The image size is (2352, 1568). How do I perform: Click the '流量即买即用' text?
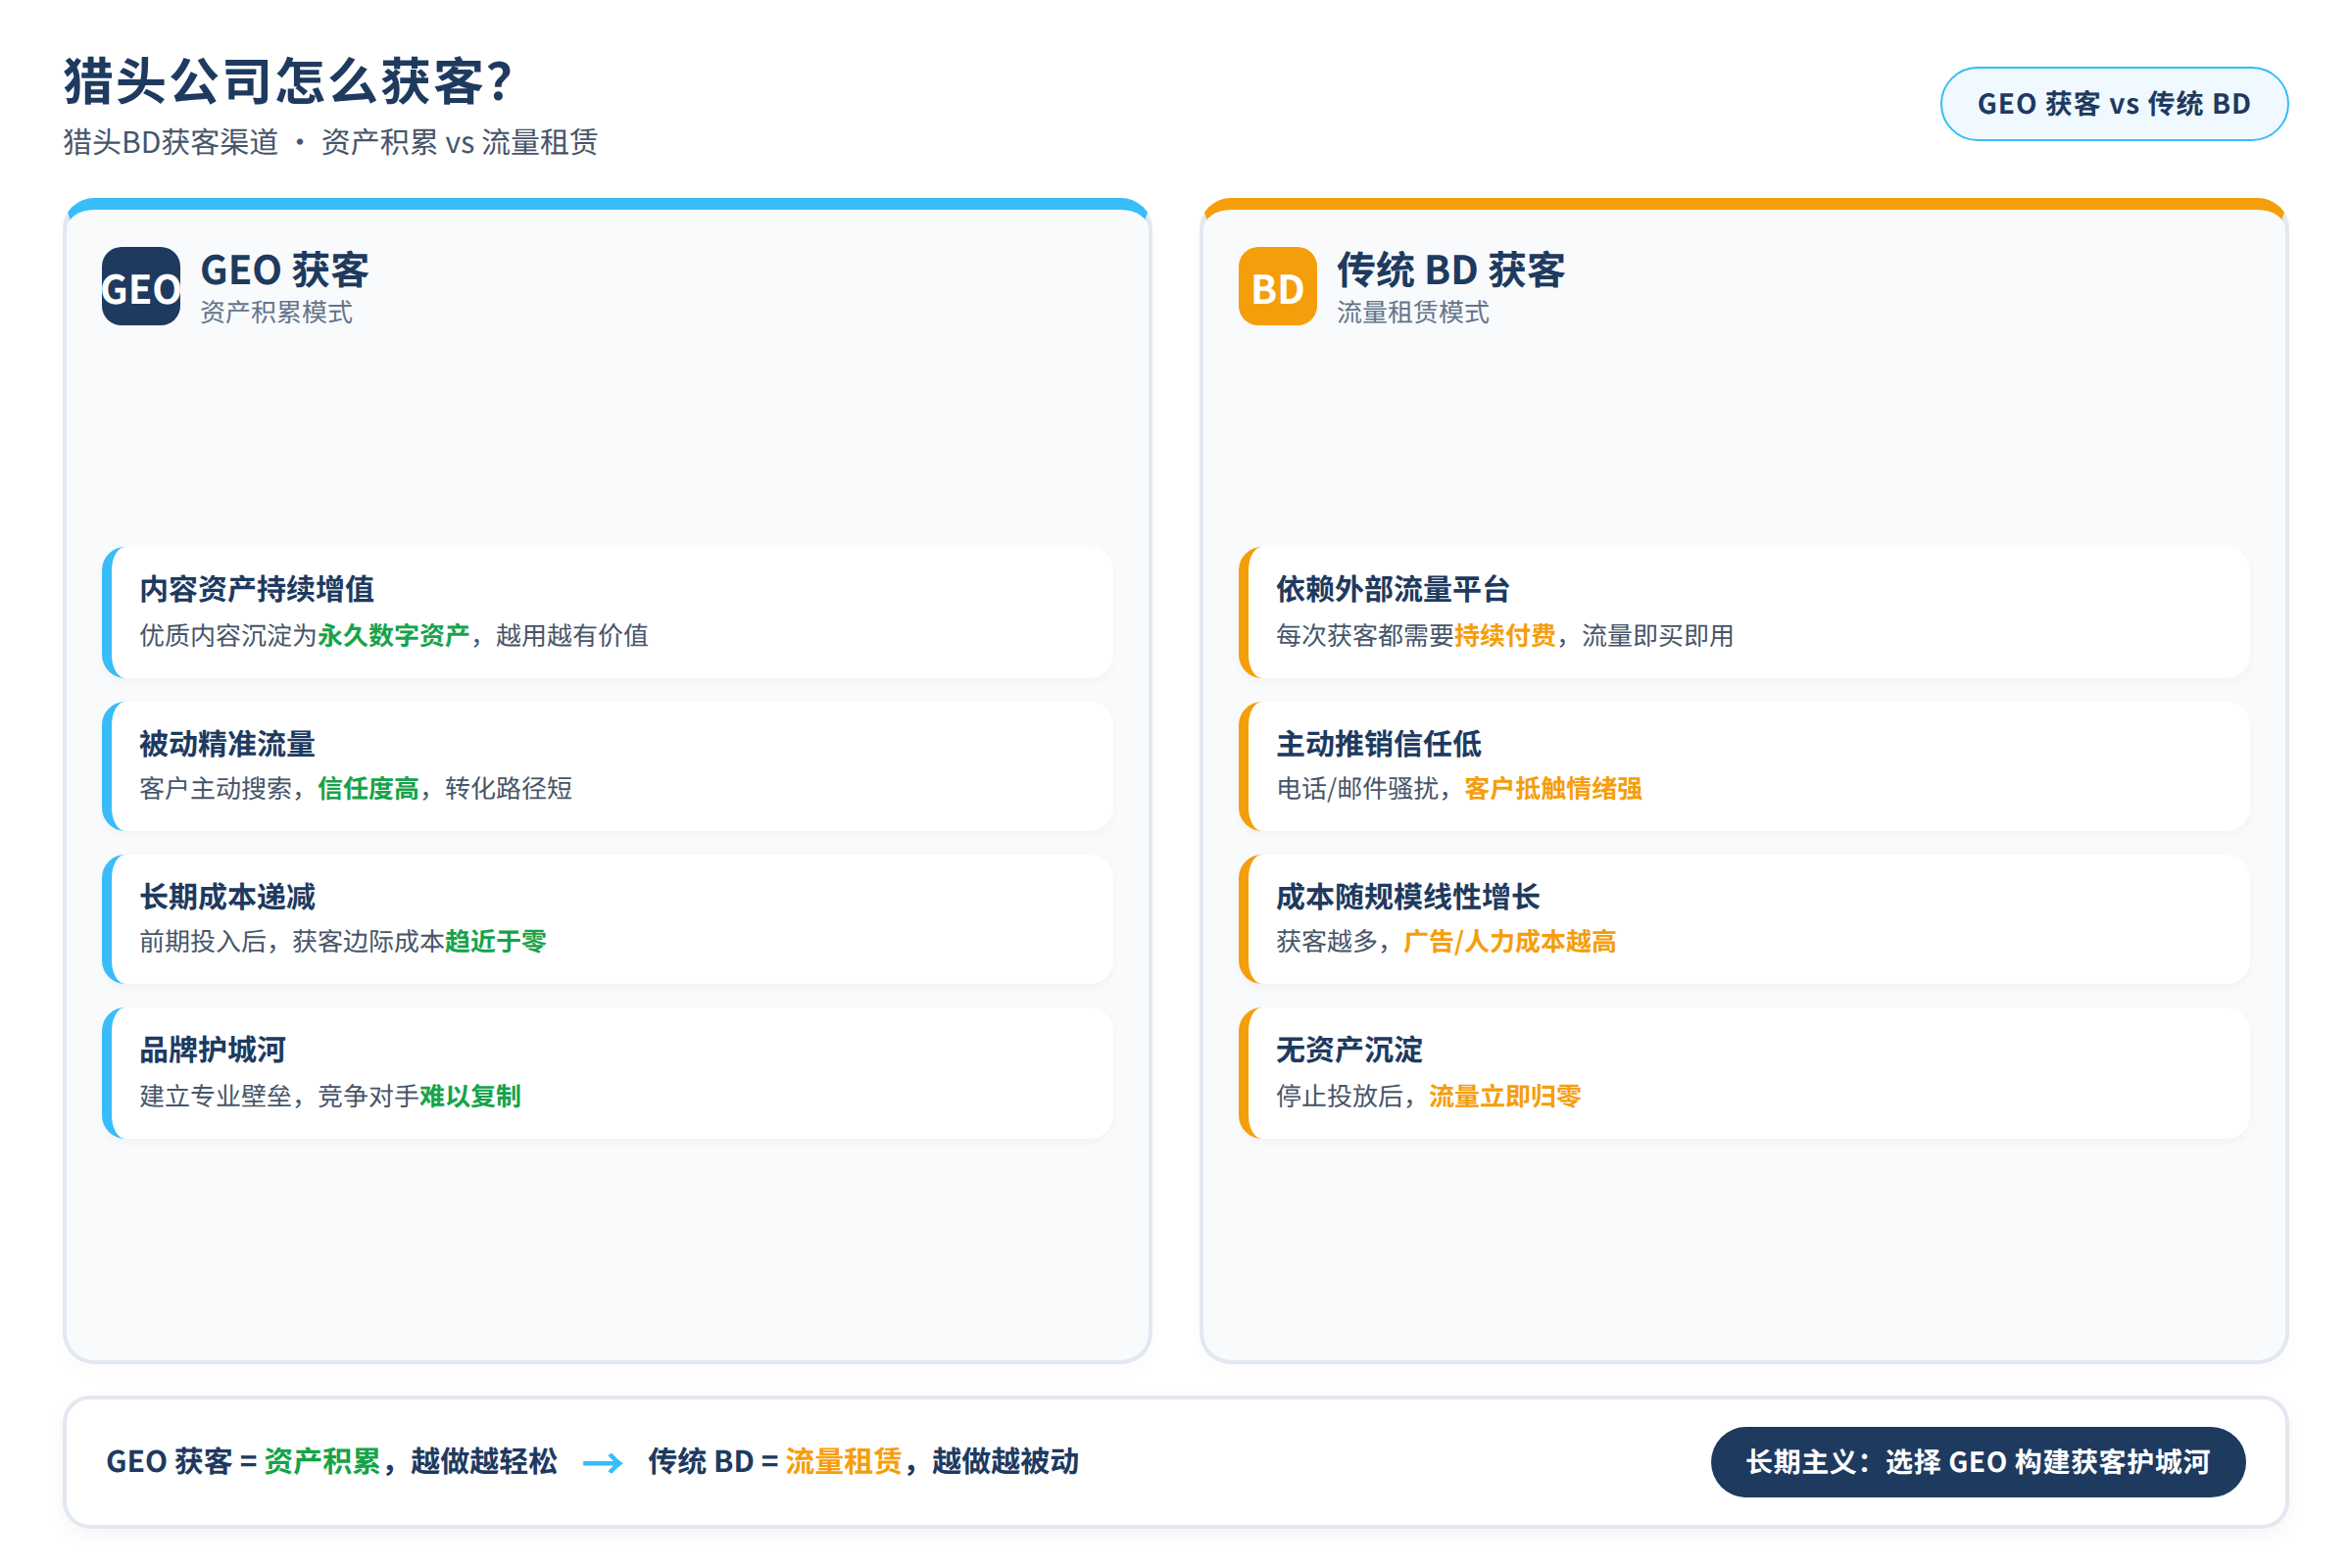1658,635
